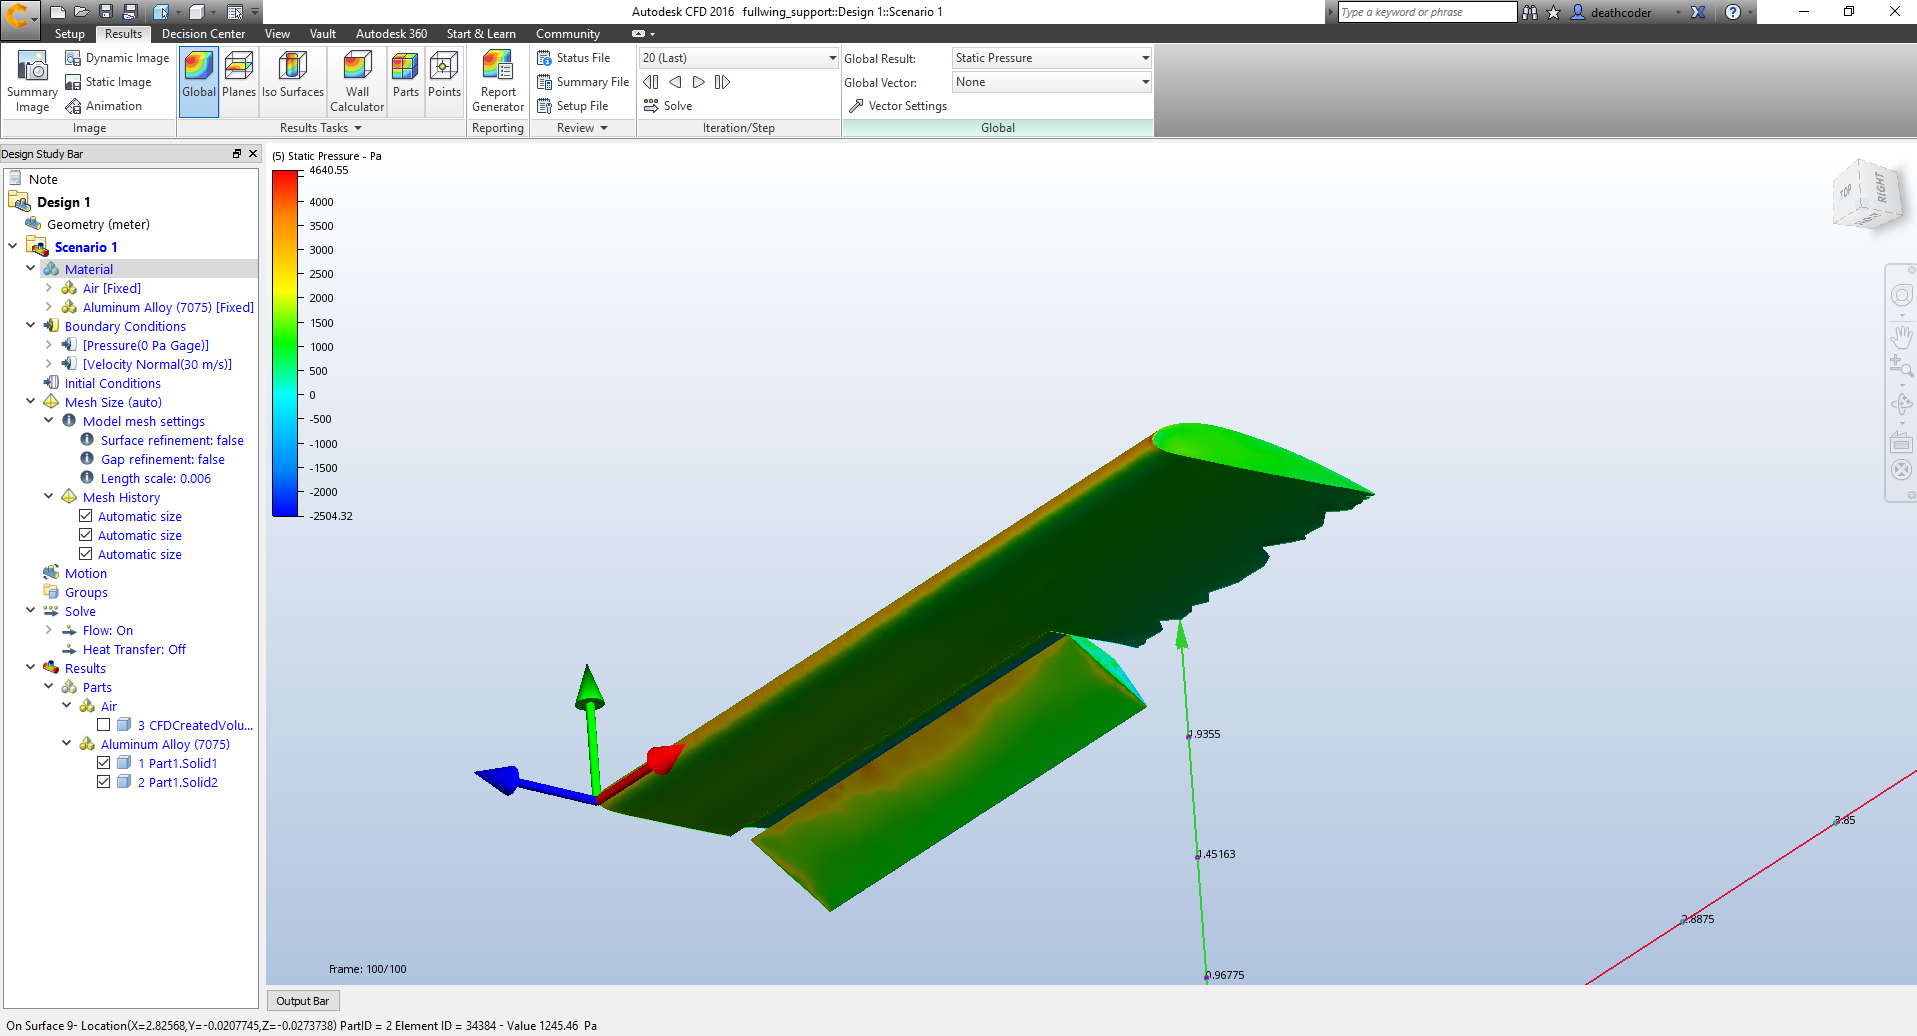Open the Animation tool
This screenshot has width=1917, height=1036.
pyautogui.click(x=103, y=105)
